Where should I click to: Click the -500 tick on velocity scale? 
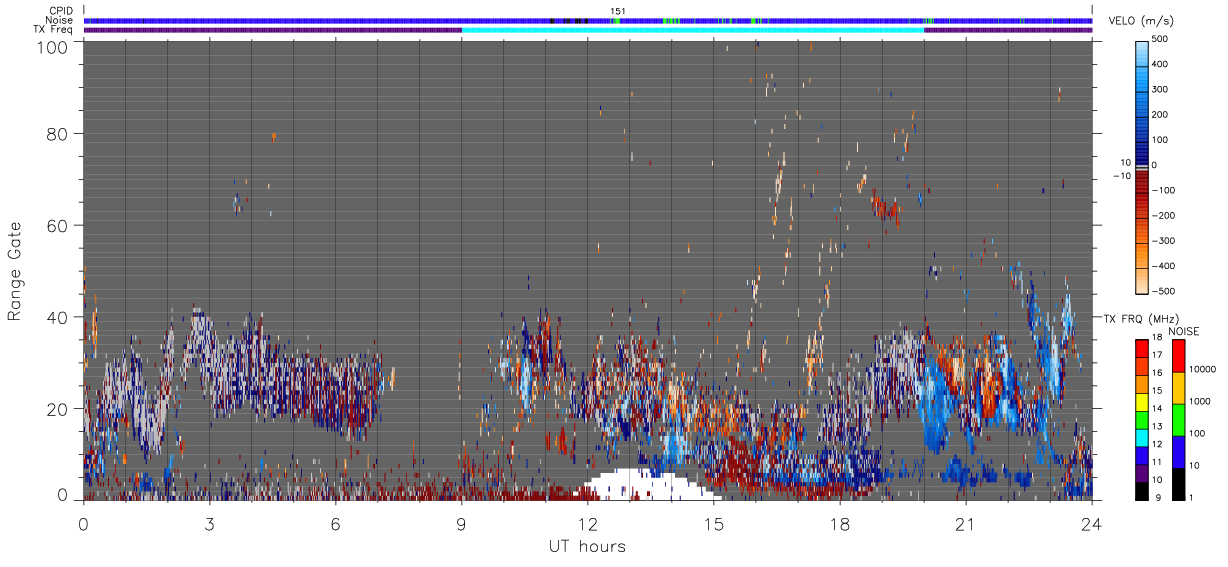pyautogui.click(x=1163, y=292)
